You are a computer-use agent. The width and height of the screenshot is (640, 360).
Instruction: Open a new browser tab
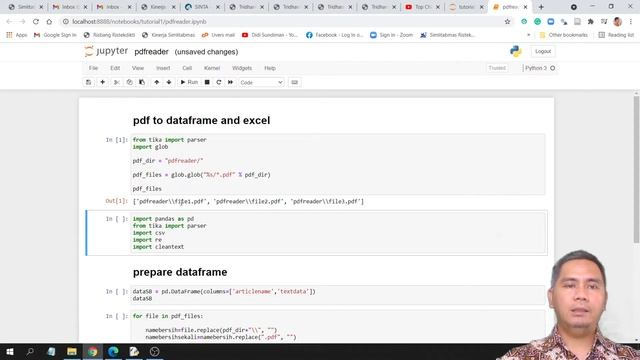coord(541,7)
